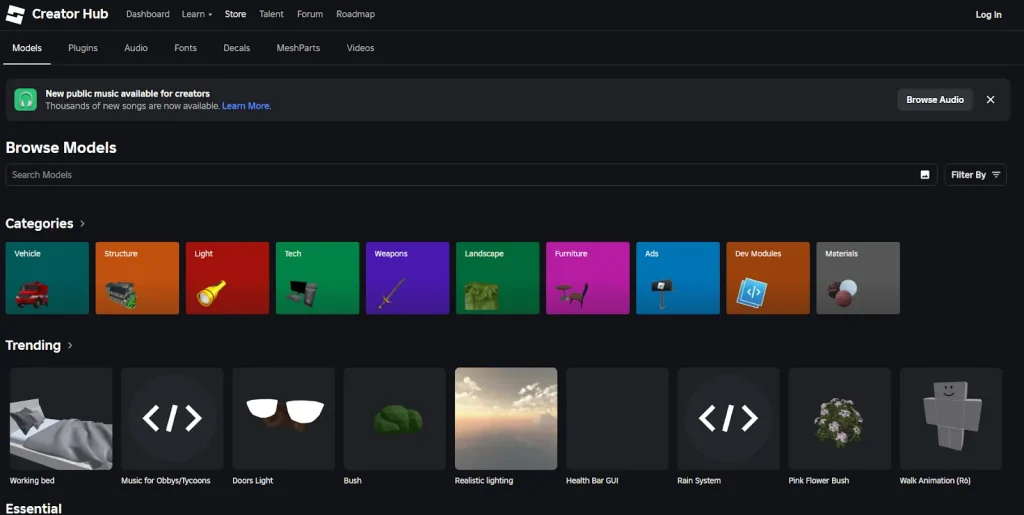Click the Rain System label text

pos(699,480)
